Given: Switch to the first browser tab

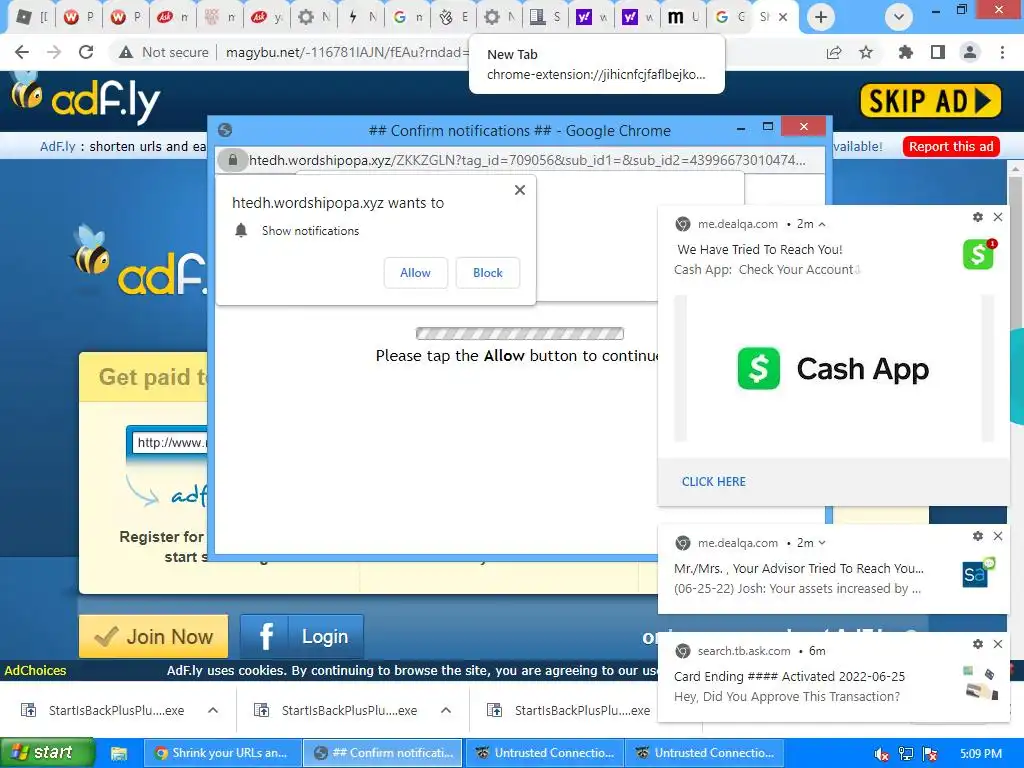Looking at the screenshot, I should (x=31, y=17).
